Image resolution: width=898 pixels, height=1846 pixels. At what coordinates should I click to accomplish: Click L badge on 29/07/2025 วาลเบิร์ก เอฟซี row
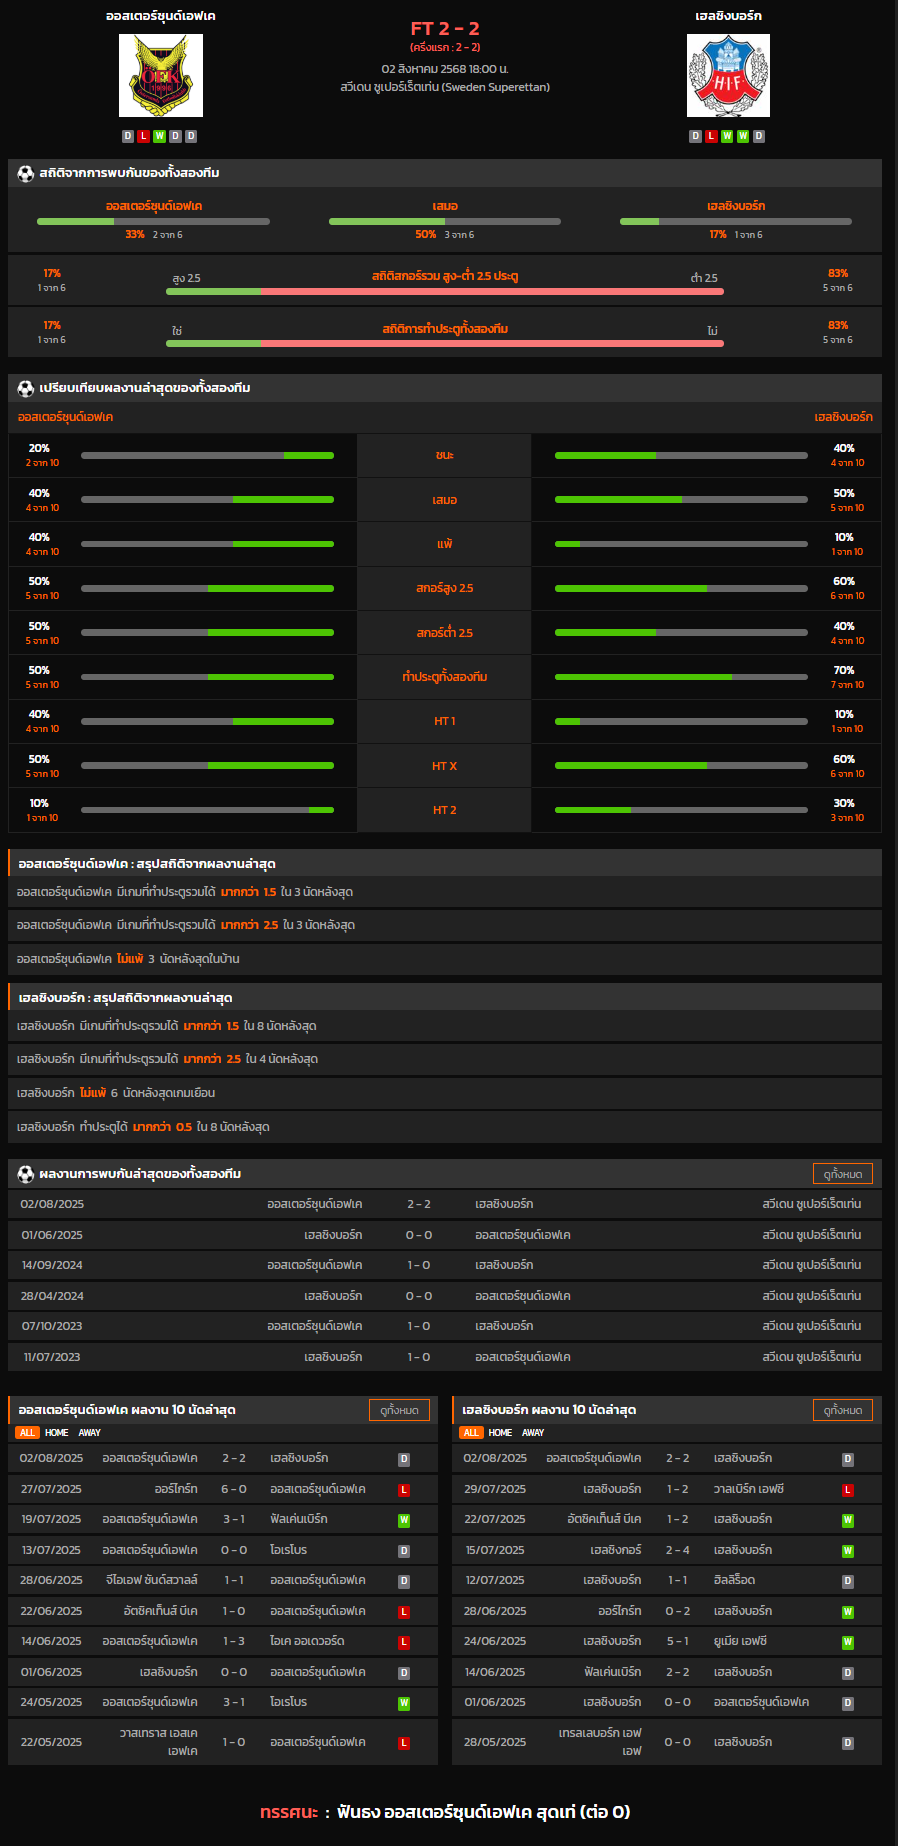click(847, 1490)
